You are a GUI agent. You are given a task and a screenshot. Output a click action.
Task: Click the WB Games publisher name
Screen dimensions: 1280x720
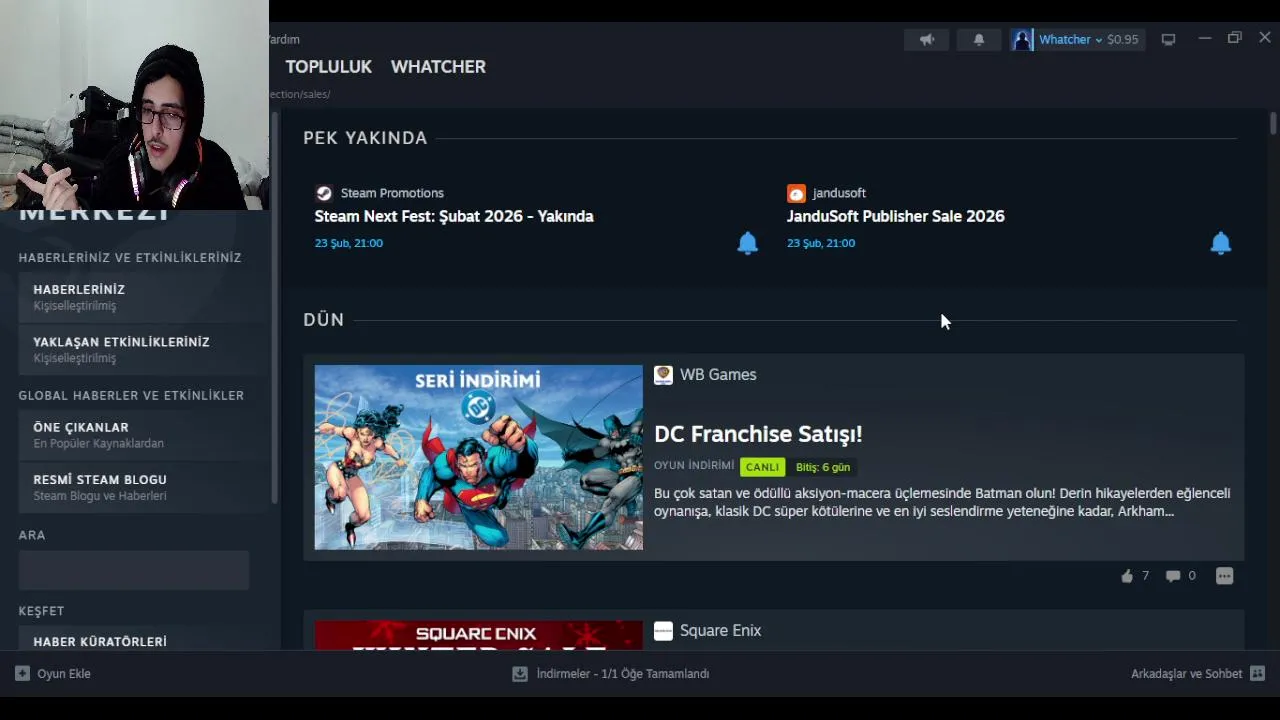[x=718, y=375]
